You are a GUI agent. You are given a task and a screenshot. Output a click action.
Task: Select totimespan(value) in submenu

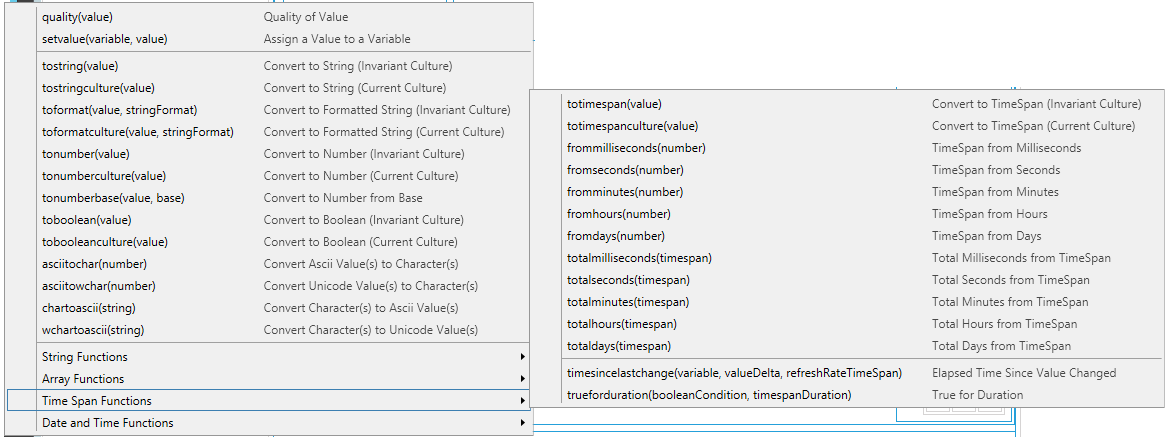click(x=613, y=104)
